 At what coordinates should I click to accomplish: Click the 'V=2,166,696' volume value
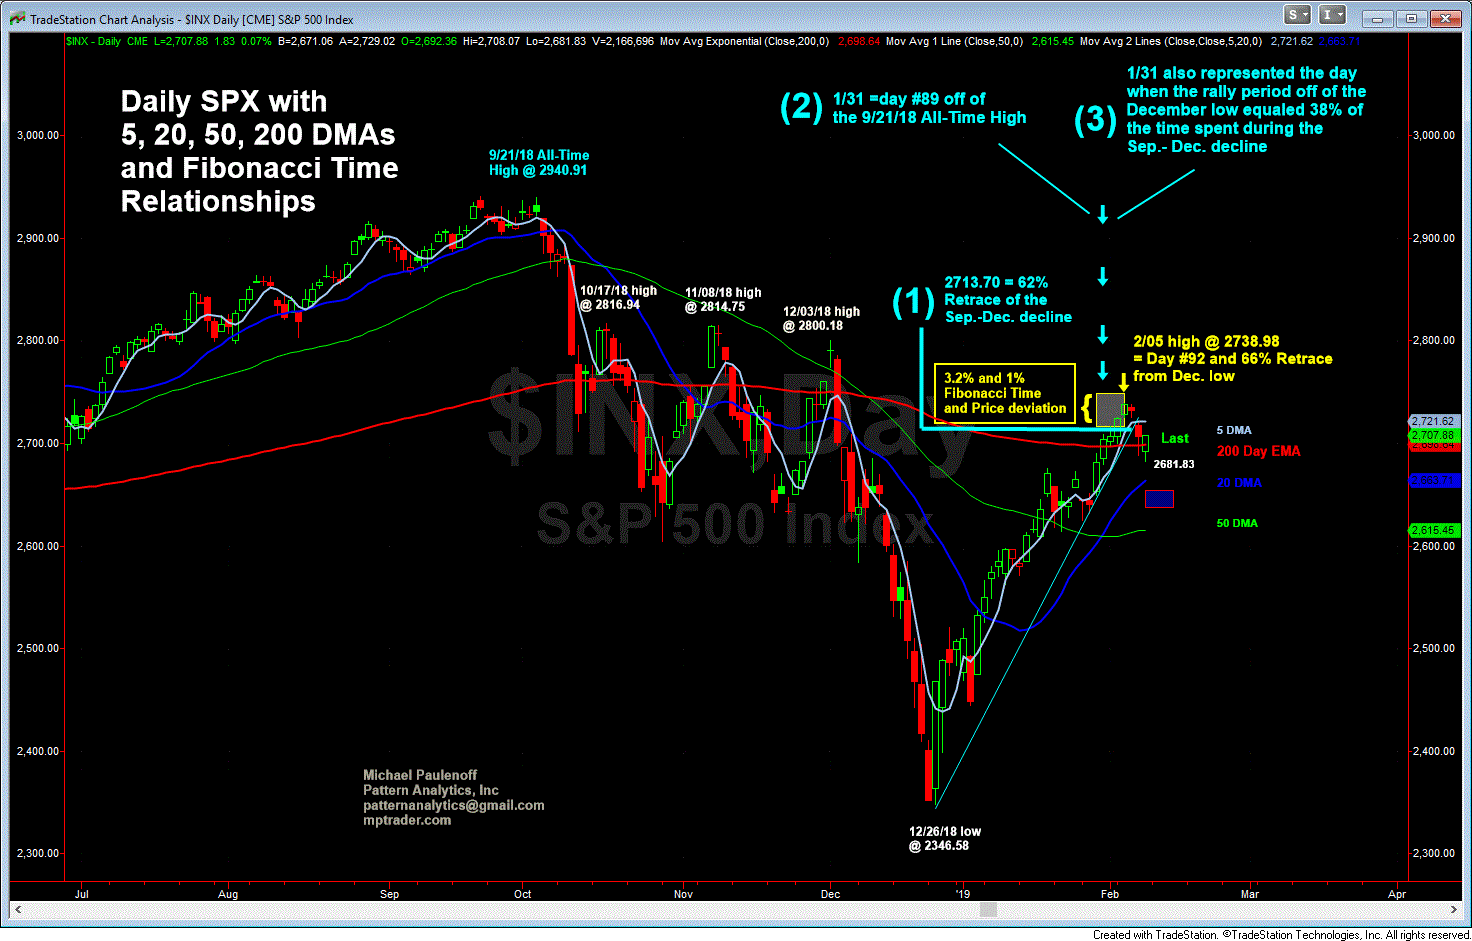[x=624, y=42]
